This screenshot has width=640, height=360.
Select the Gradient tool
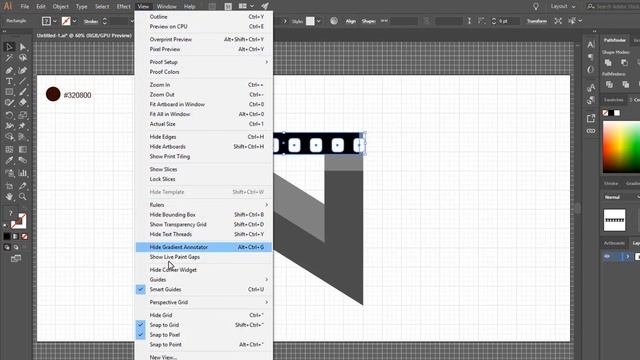23,149
